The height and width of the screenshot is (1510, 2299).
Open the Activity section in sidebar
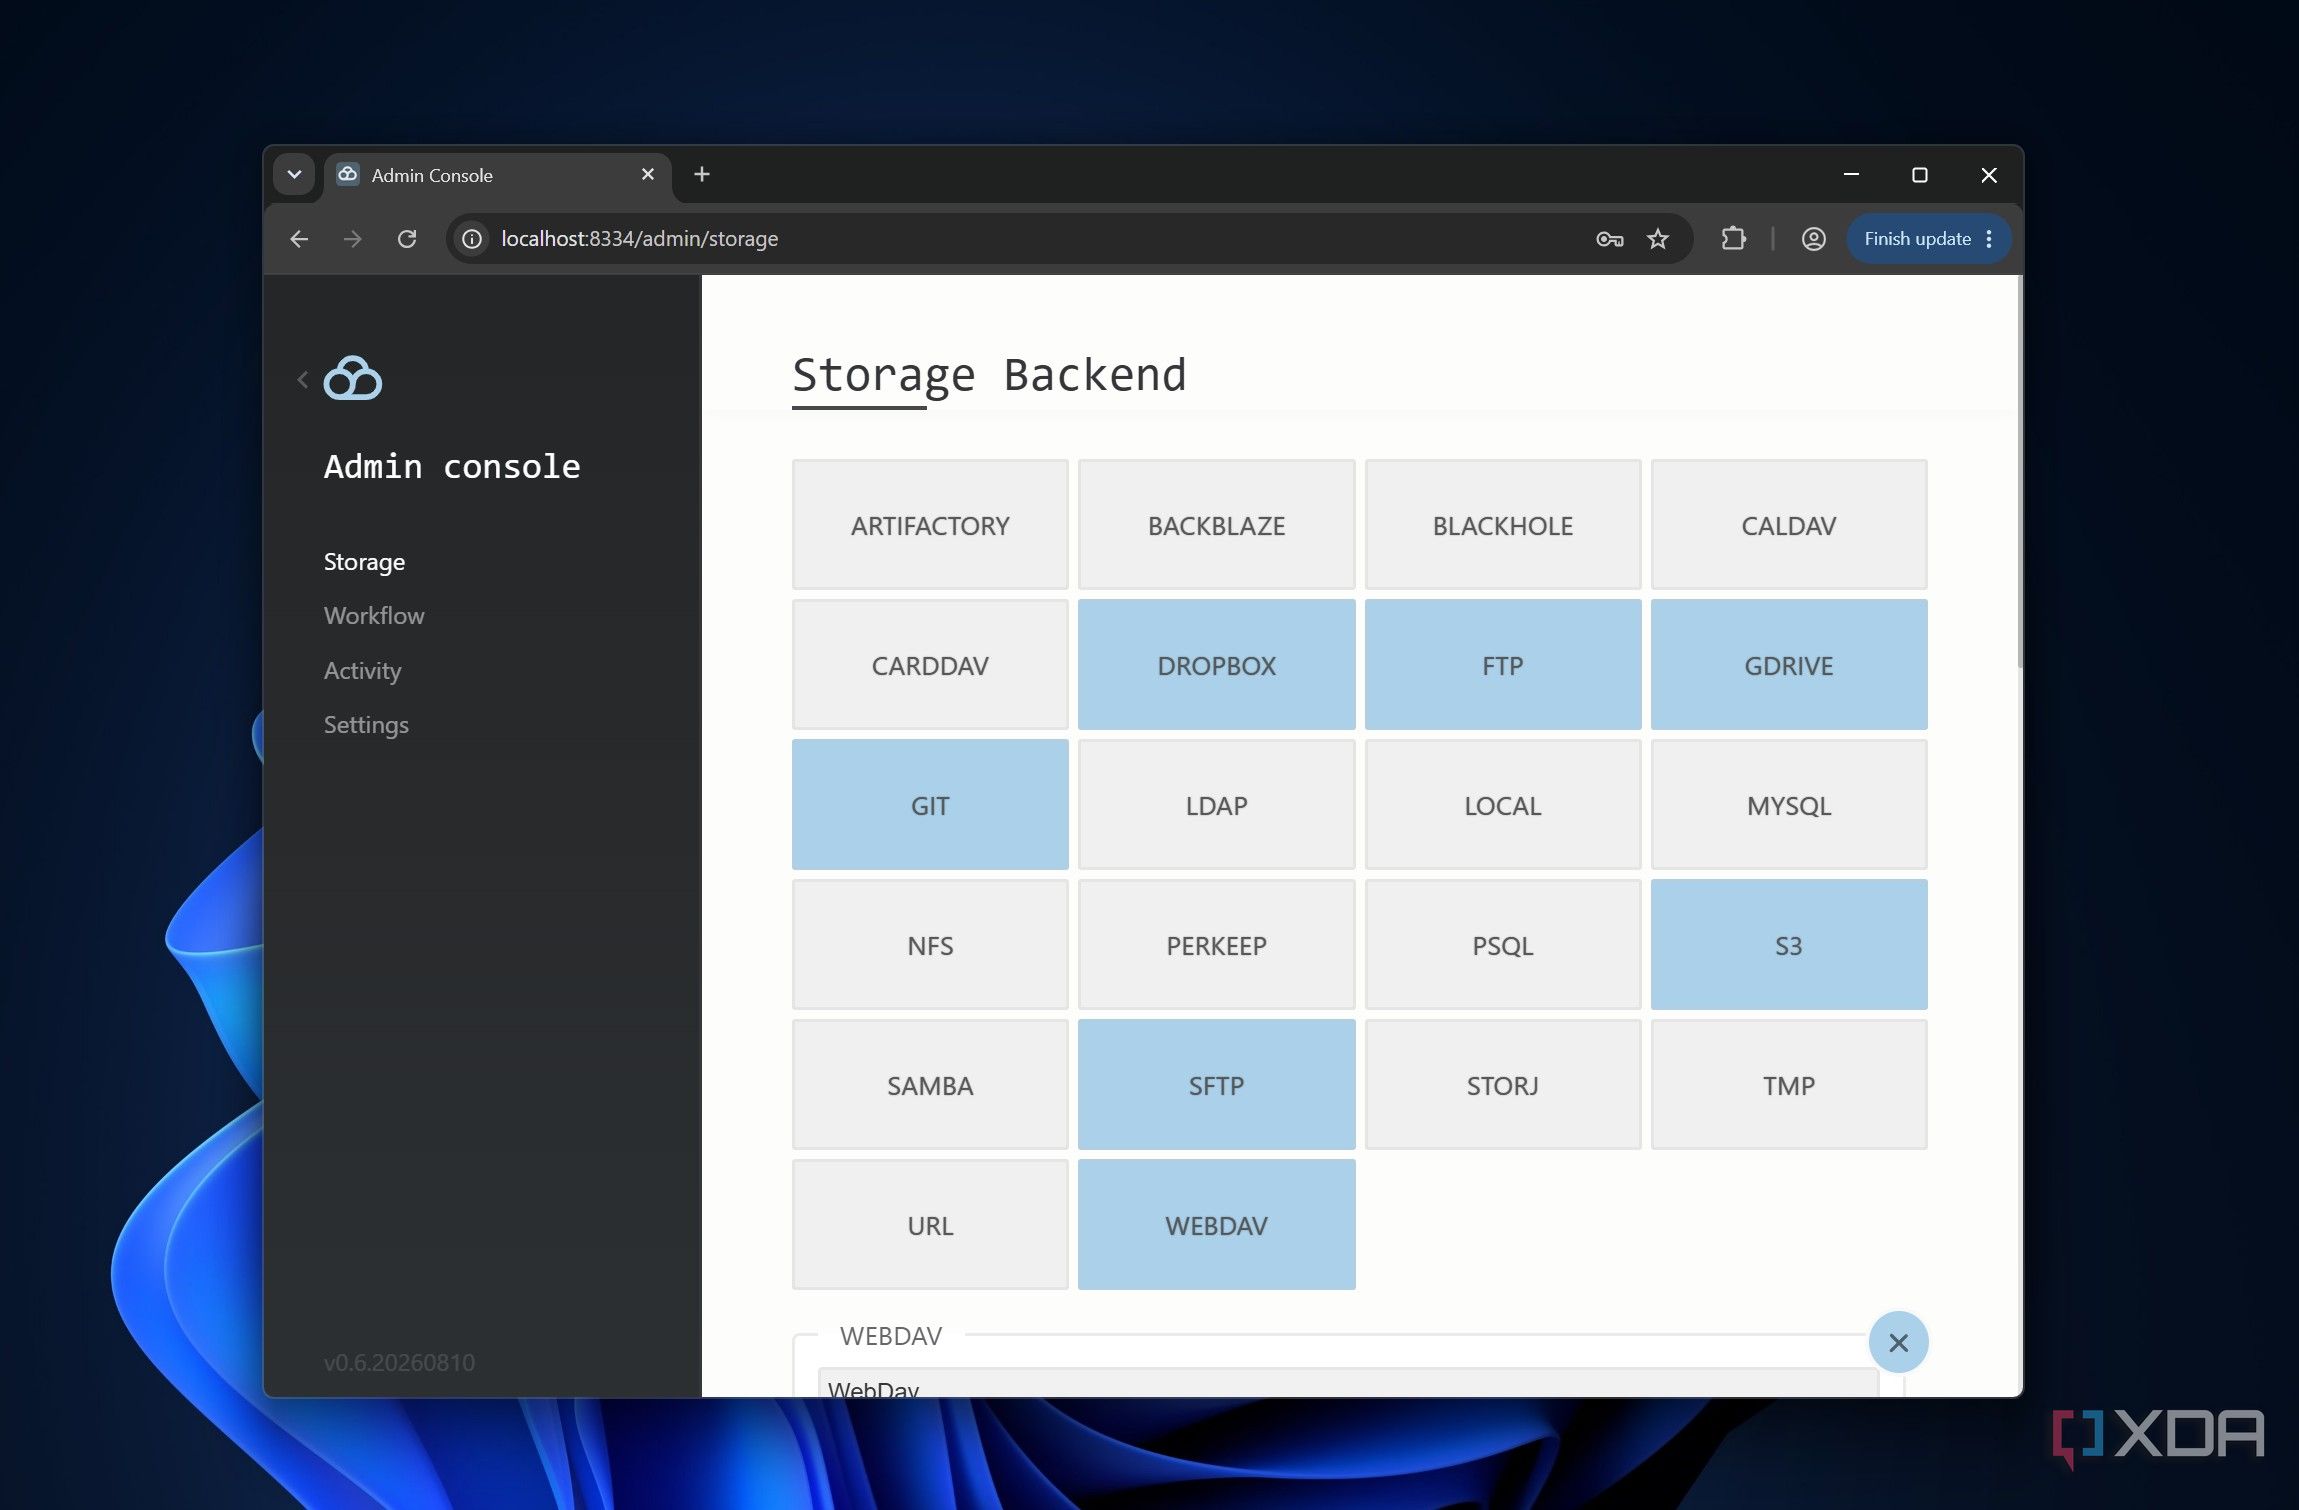(x=362, y=671)
